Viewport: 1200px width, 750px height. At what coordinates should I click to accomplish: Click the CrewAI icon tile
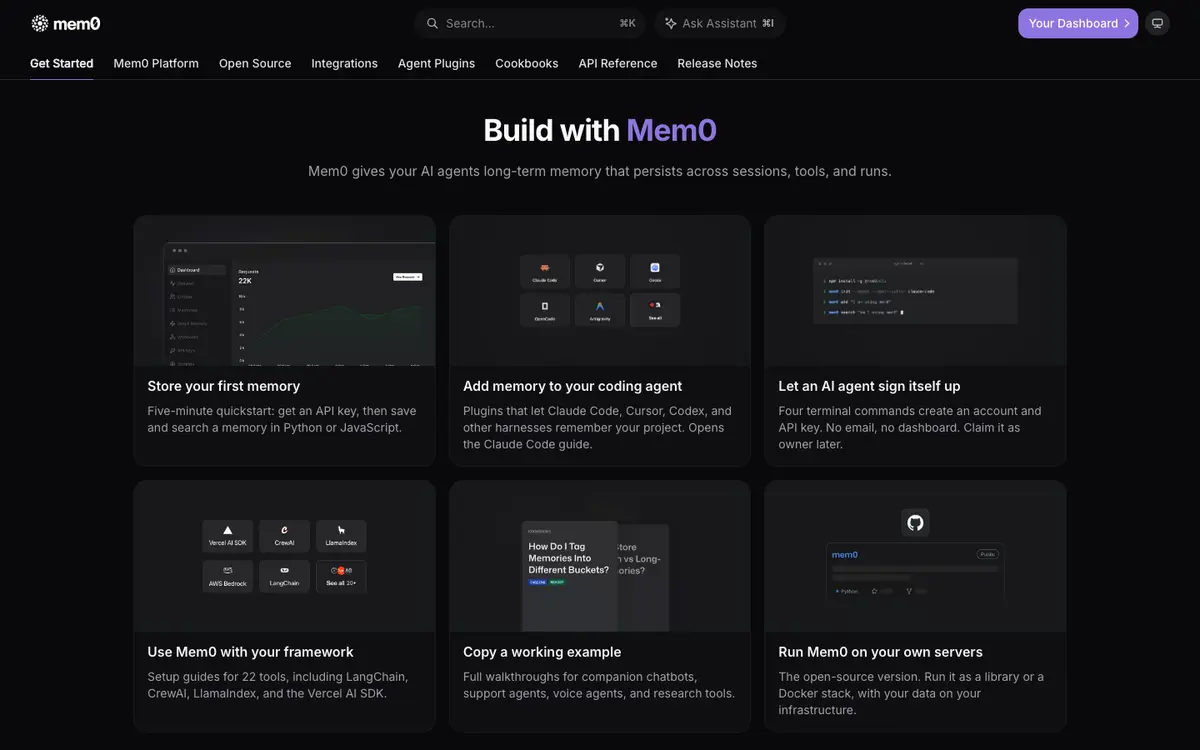285,536
